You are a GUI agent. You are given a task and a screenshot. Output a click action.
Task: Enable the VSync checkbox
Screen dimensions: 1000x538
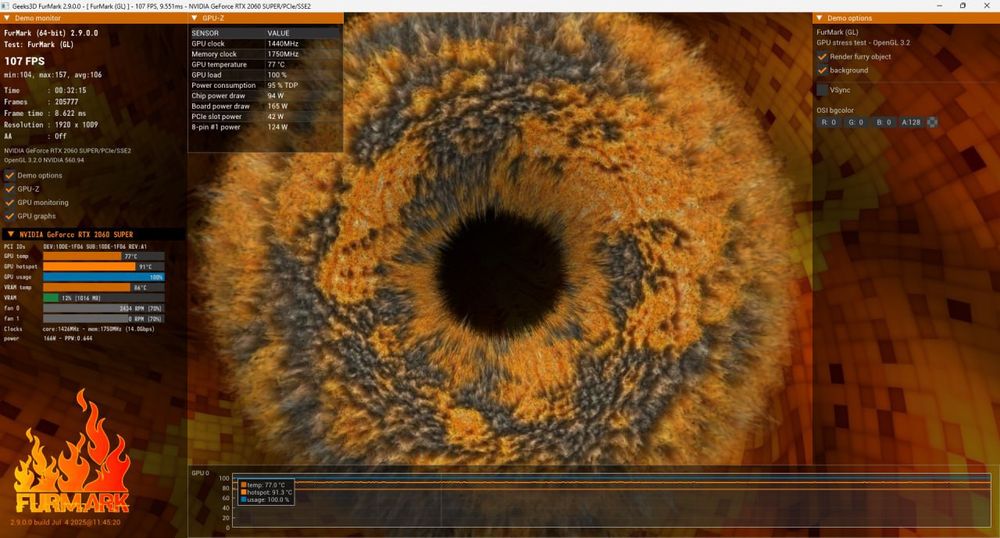[822, 90]
